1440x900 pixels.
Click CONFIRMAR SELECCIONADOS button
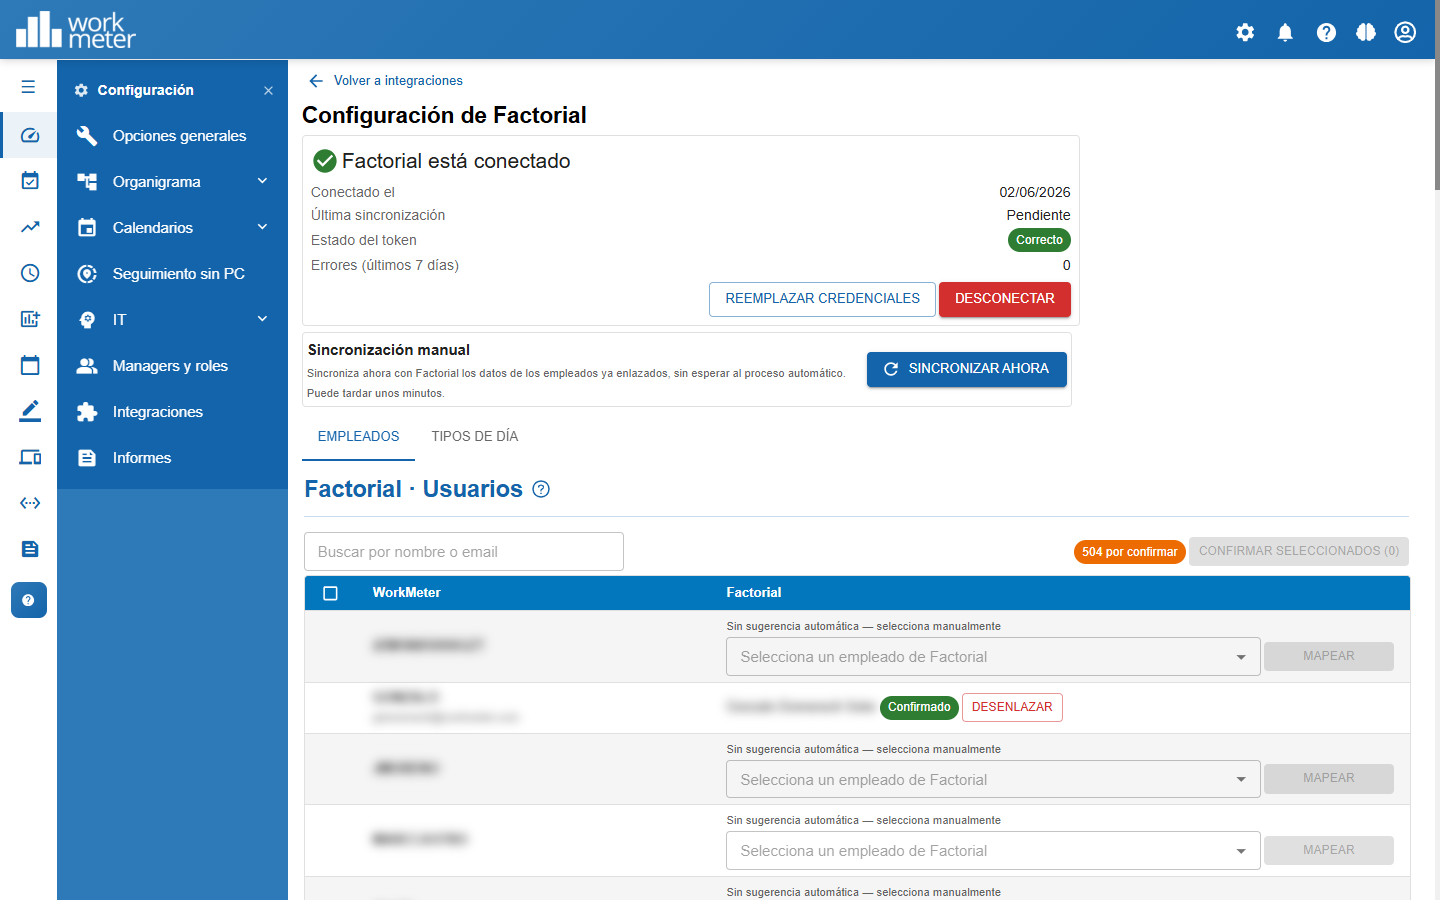click(1299, 551)
